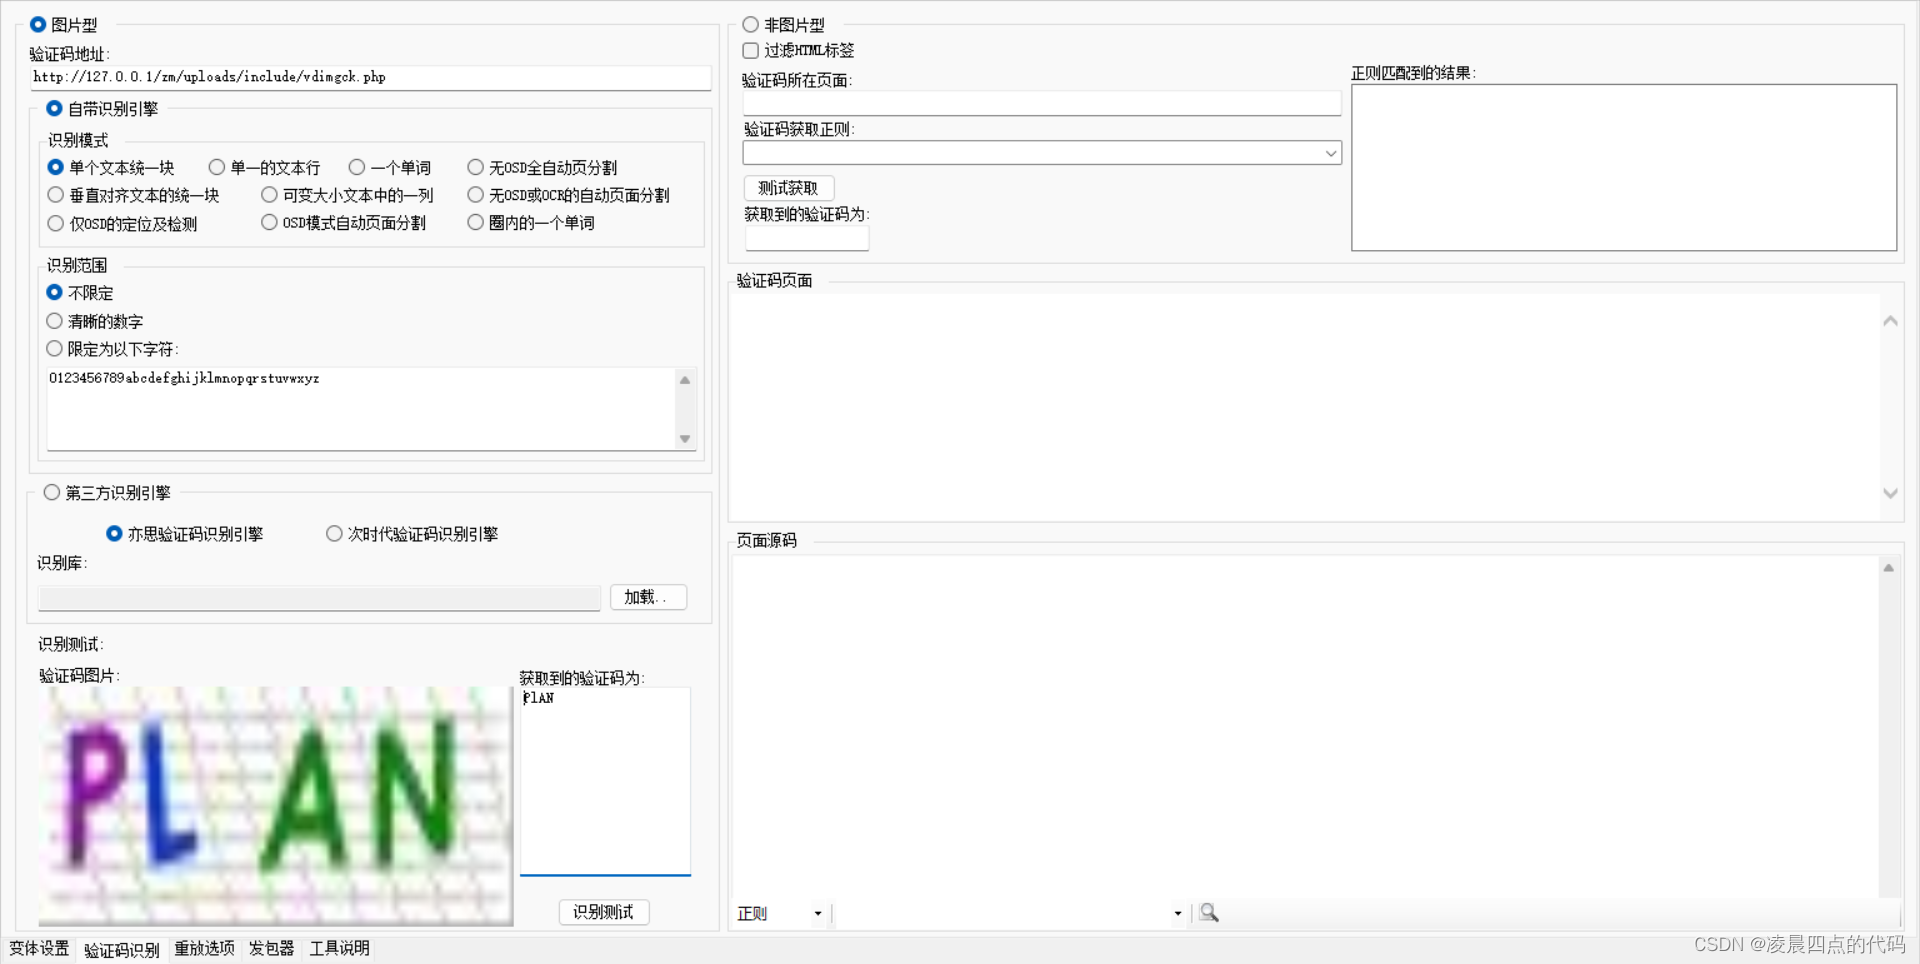The height and width of the screenshot is (964, 1920).
Task: Click the up arrow of the characters box scrollbar
Action: point(685,380)
